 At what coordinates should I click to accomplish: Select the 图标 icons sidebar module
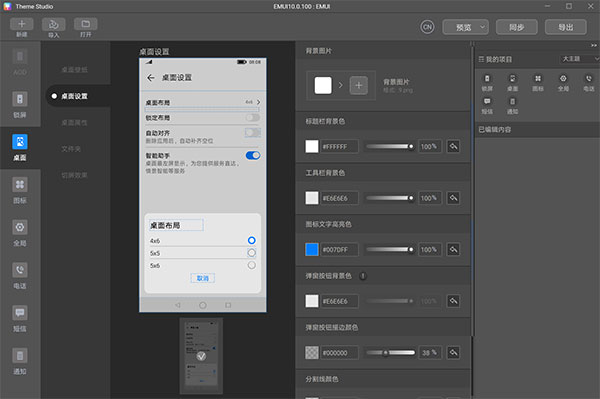20,185
